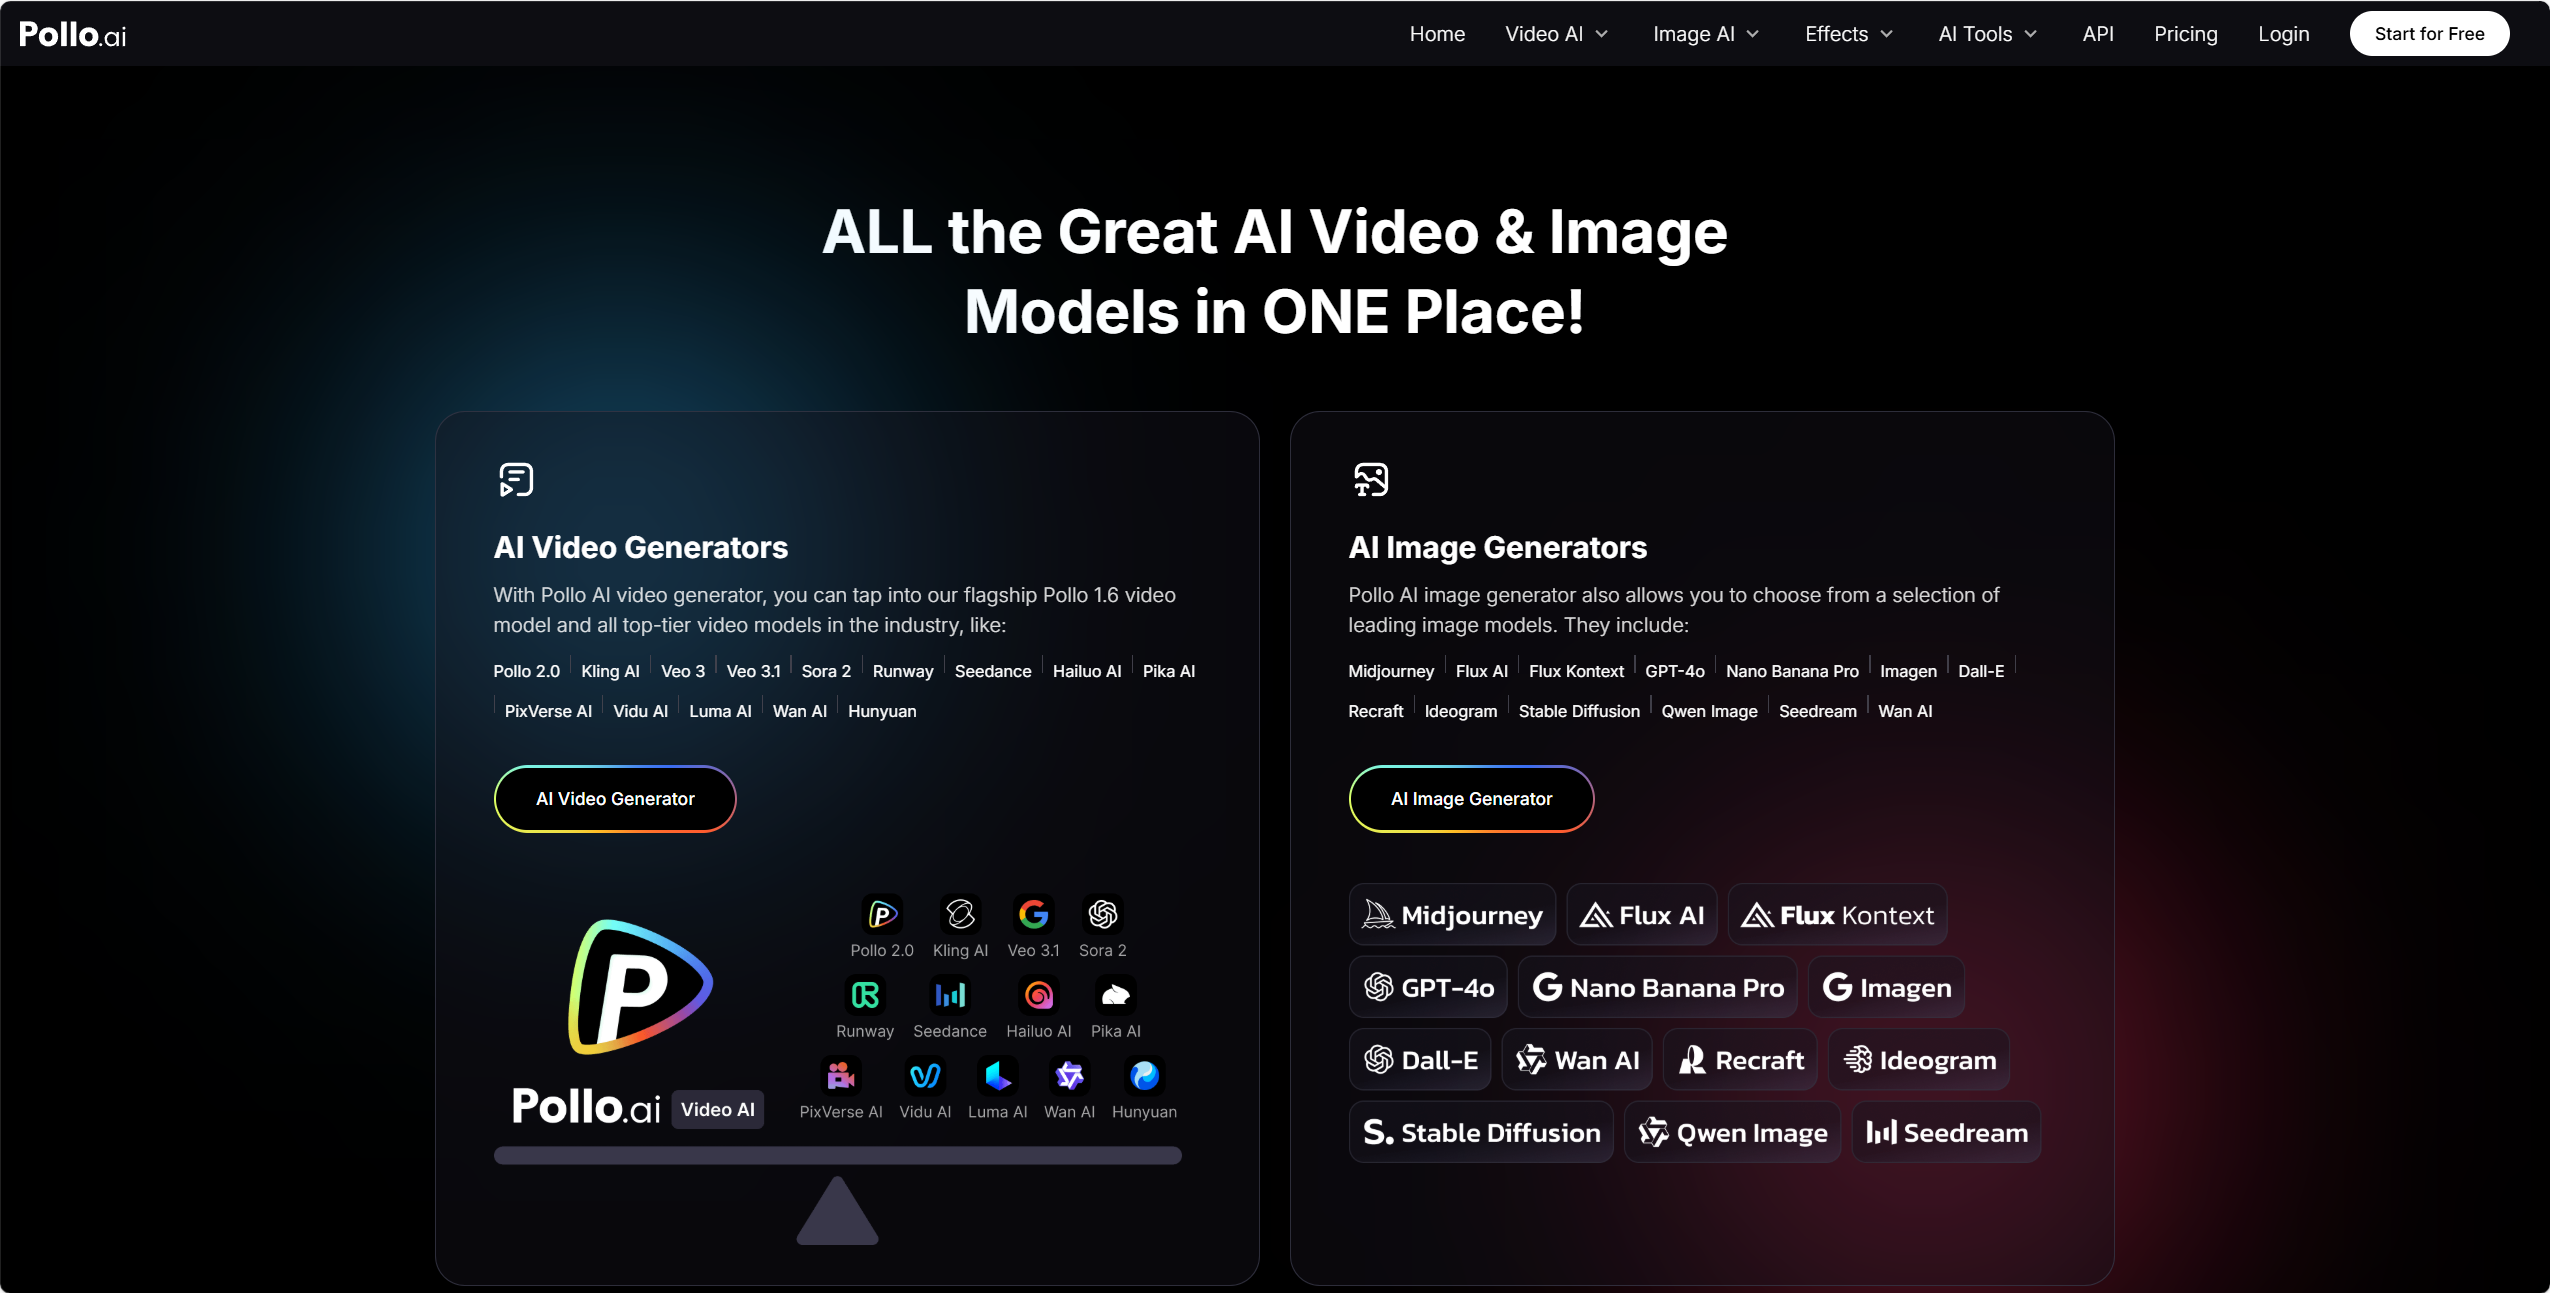Click the Start for Free button

coord(2429,34)
